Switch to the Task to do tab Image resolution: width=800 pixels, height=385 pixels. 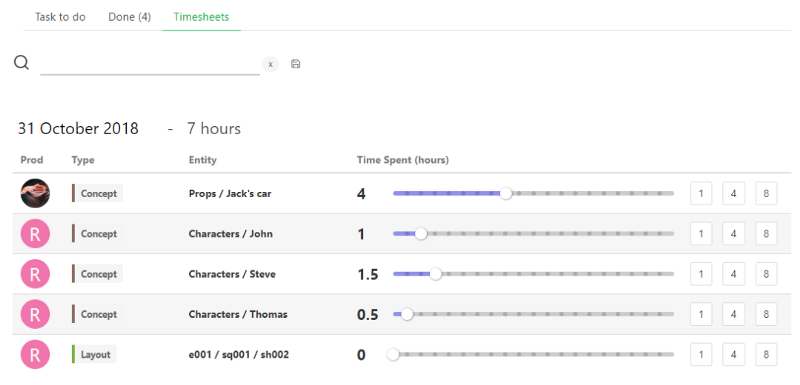pos(60,17)
